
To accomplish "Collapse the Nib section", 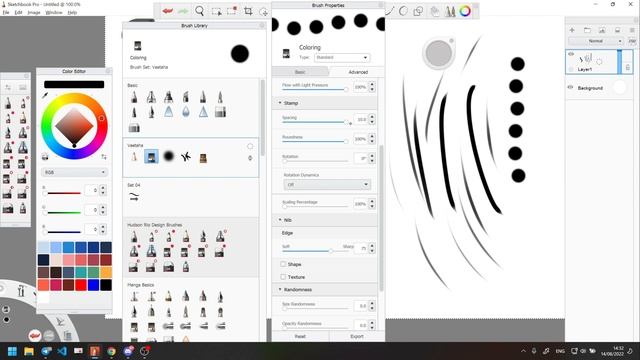I will [280, 220].
